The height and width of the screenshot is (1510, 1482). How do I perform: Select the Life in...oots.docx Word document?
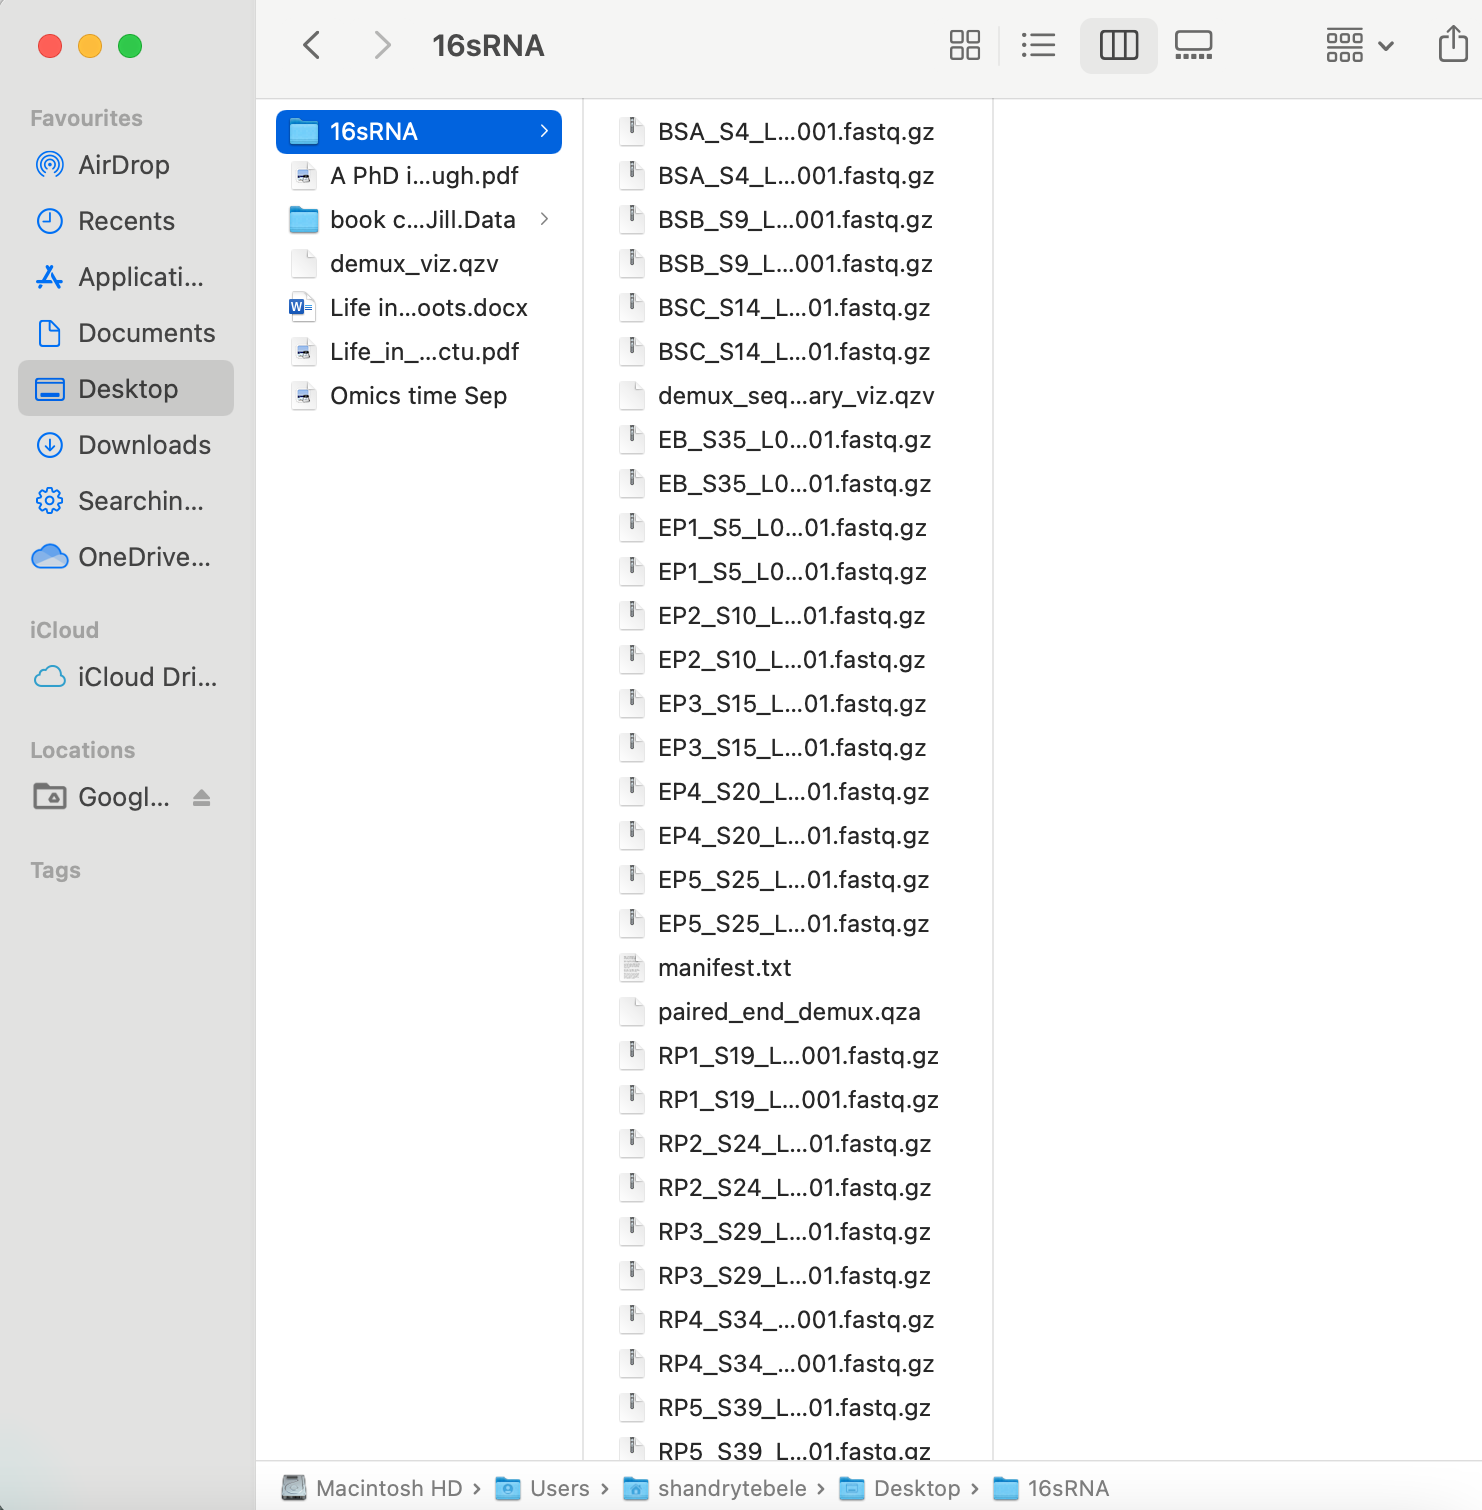(x=428, y=308)
